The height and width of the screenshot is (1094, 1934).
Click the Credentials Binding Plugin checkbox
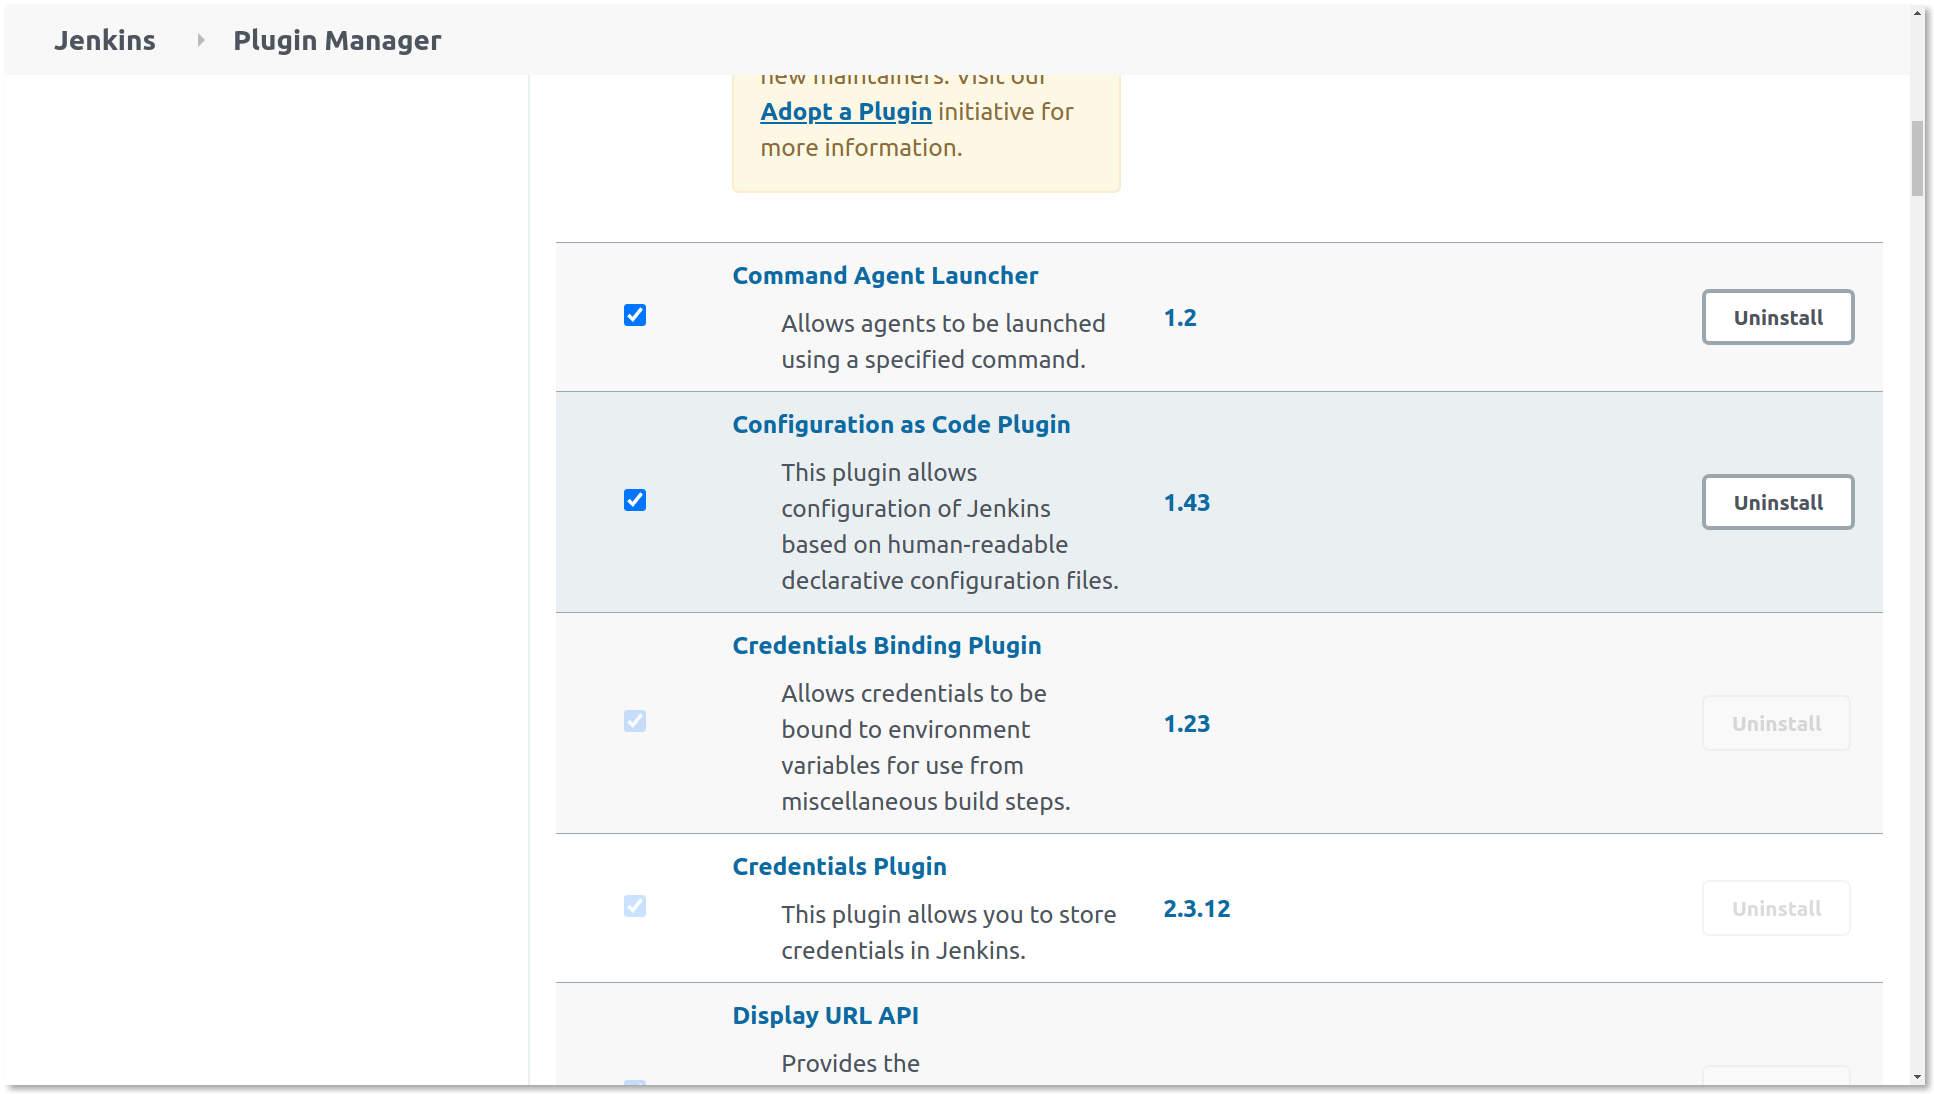(x=635, y=721)
